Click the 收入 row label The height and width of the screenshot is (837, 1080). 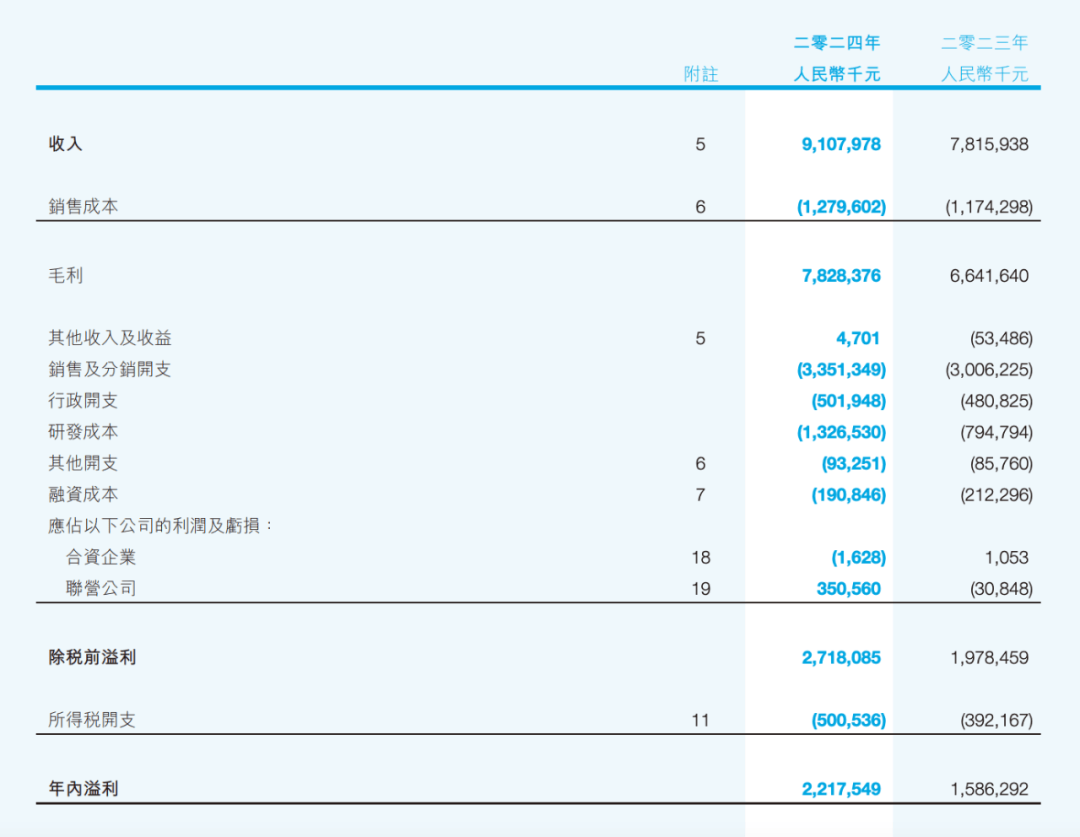click(x=66, y=144)
